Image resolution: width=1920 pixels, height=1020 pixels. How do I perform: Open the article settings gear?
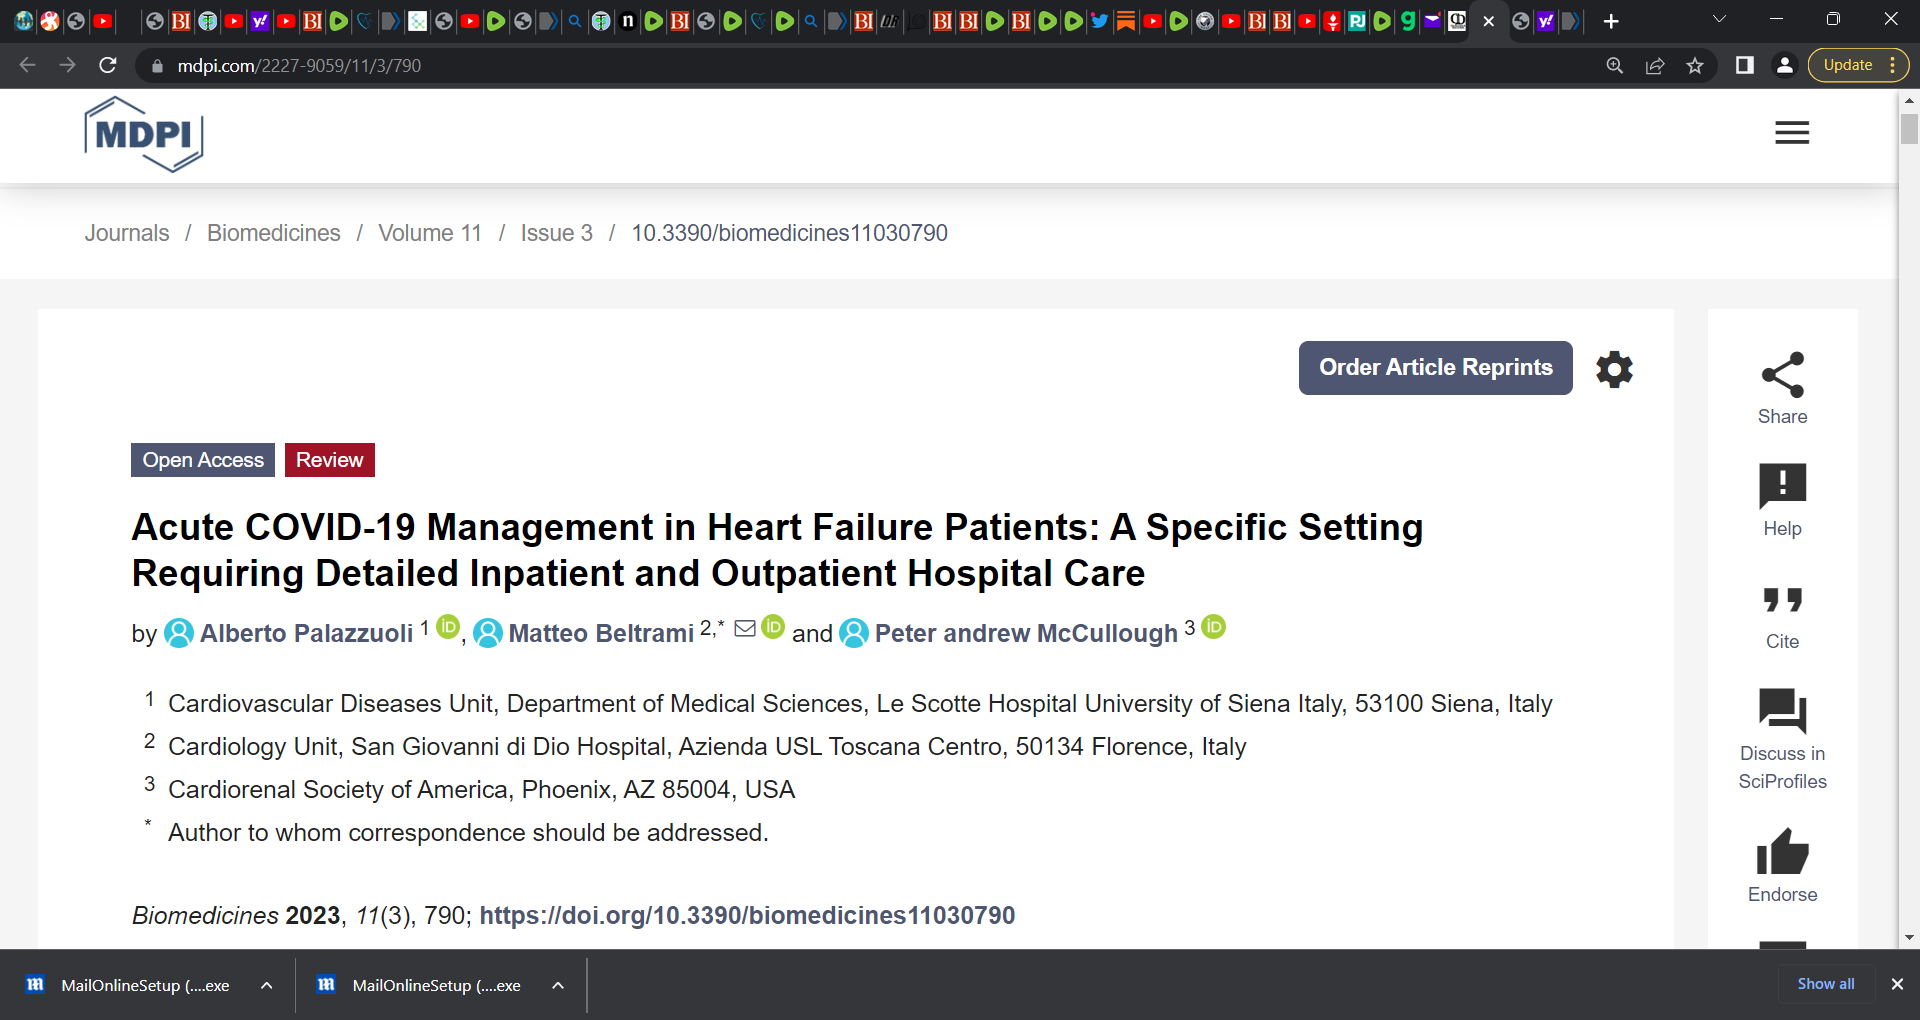pos(1614,369)
